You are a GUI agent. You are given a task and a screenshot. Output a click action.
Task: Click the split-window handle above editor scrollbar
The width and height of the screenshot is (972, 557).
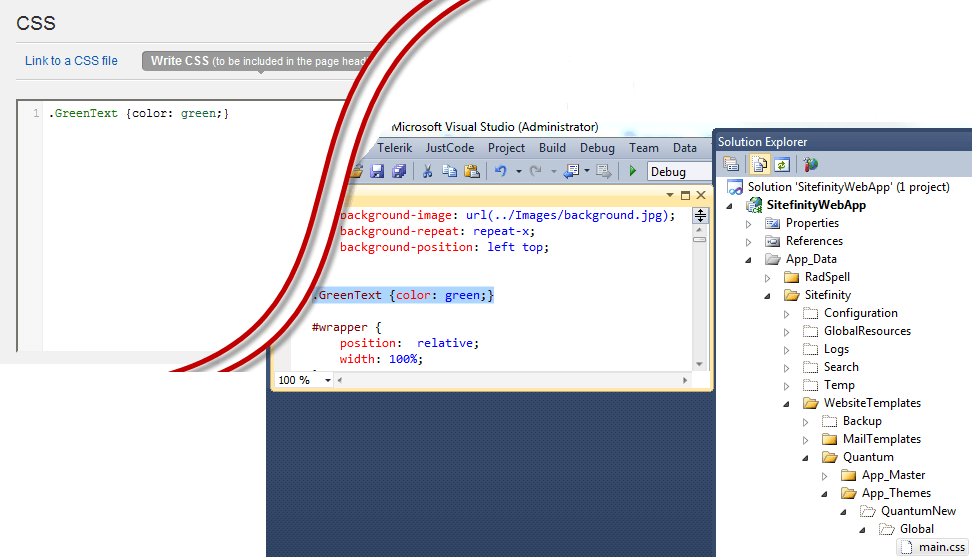700,216
